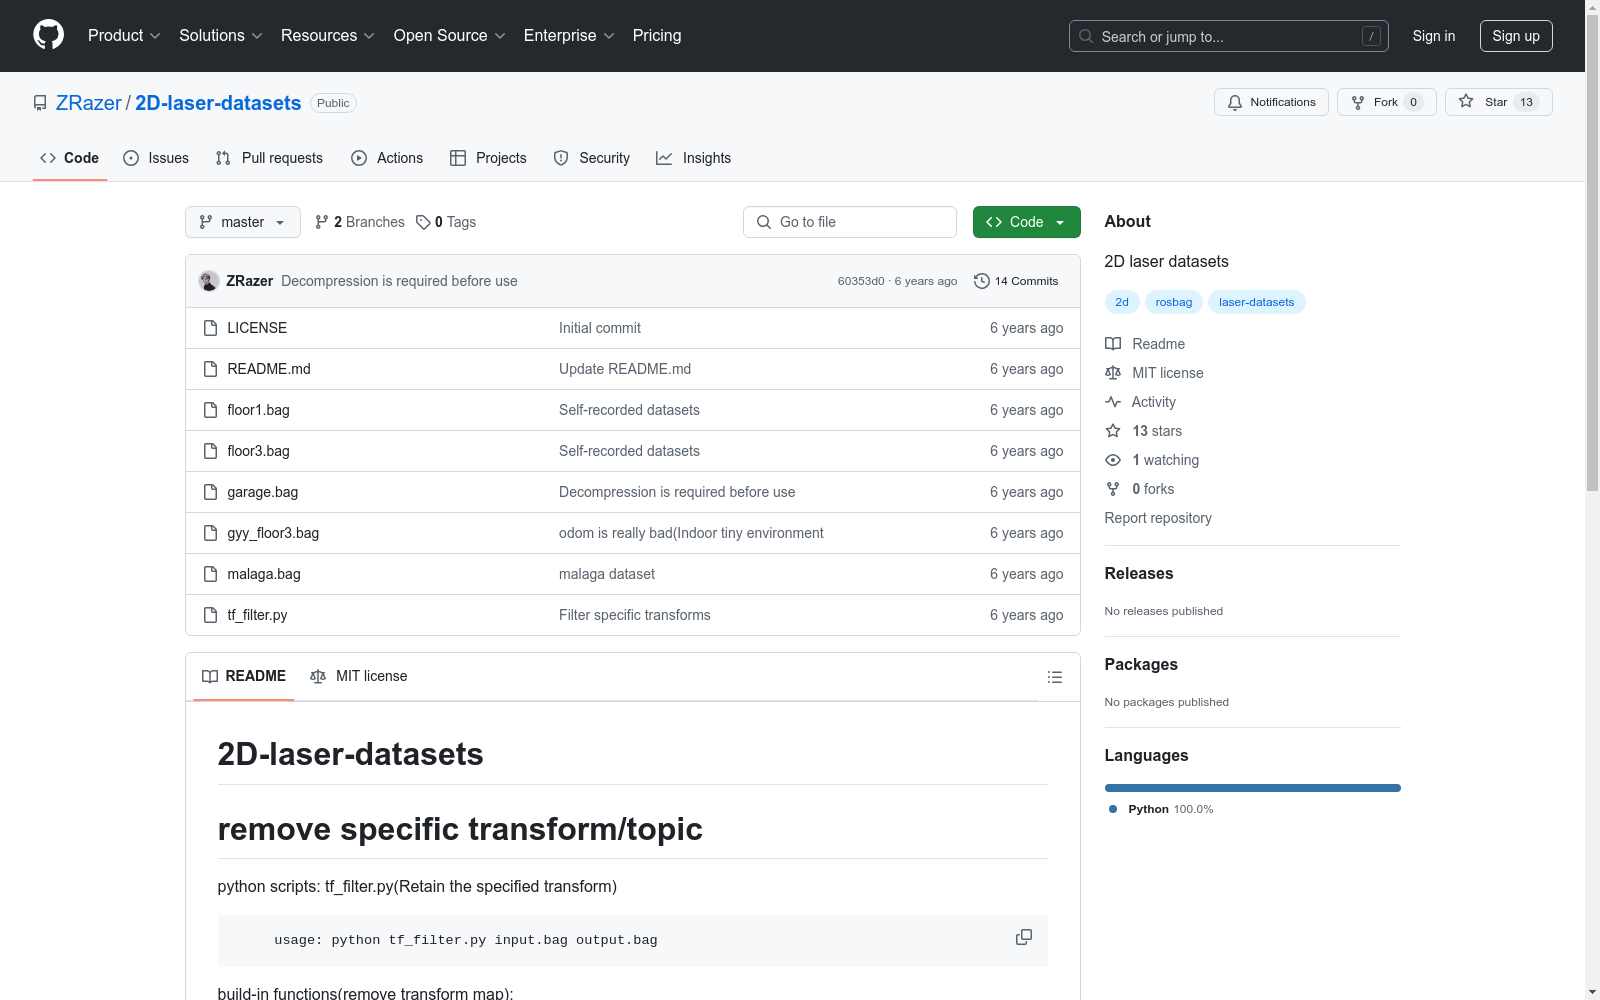Open the Pricing page link
Image resolution: width=1600 pixels, height=1000 pixels.
tap(657, 35)
